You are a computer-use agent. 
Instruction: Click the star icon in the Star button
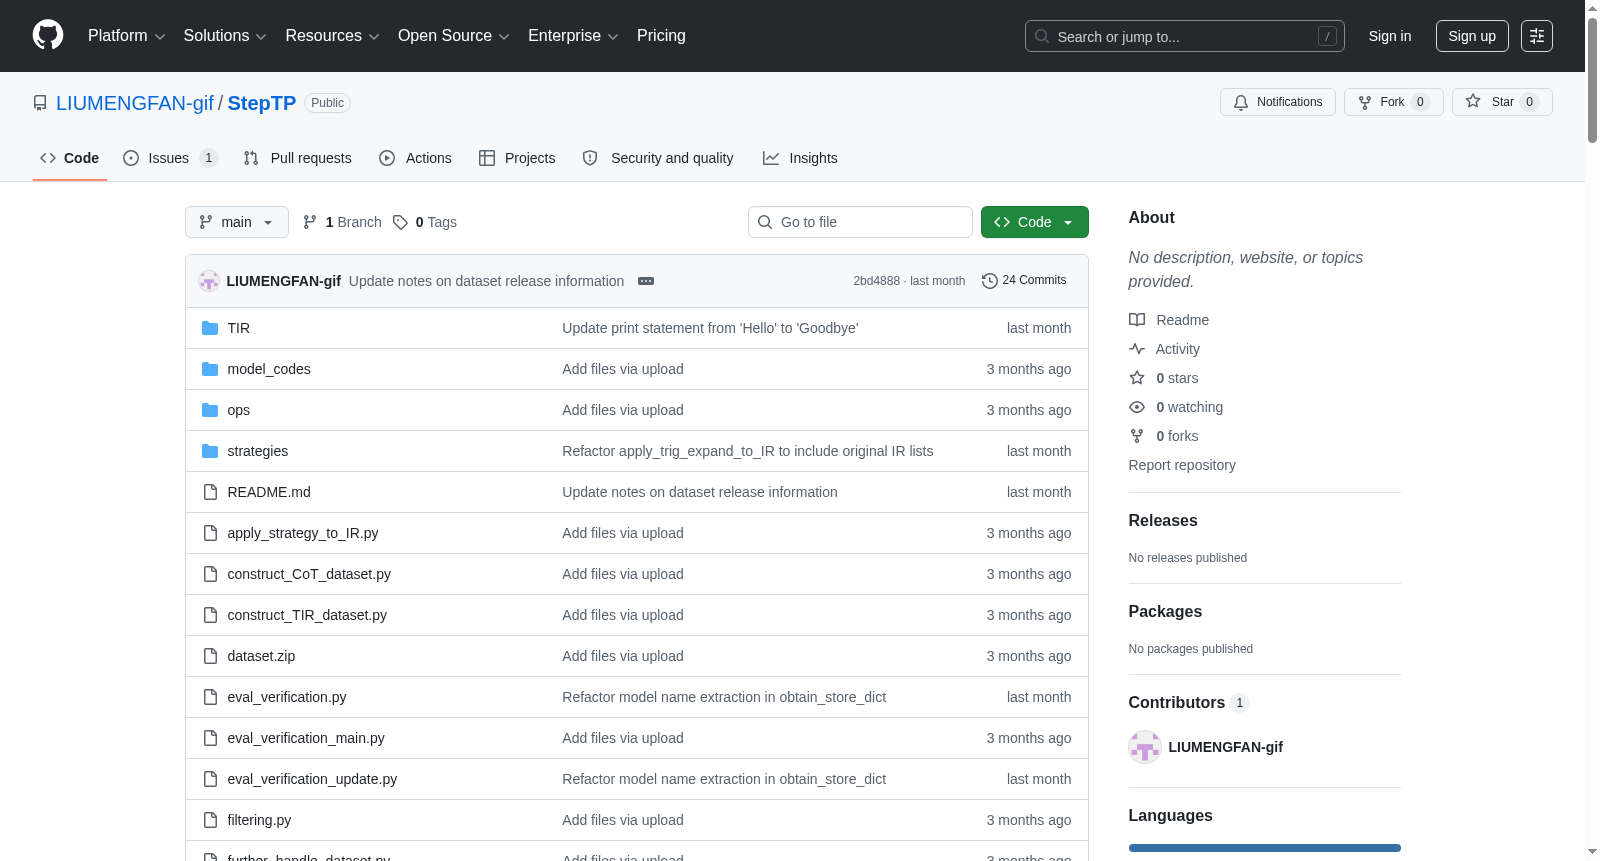click(1473, 101)
